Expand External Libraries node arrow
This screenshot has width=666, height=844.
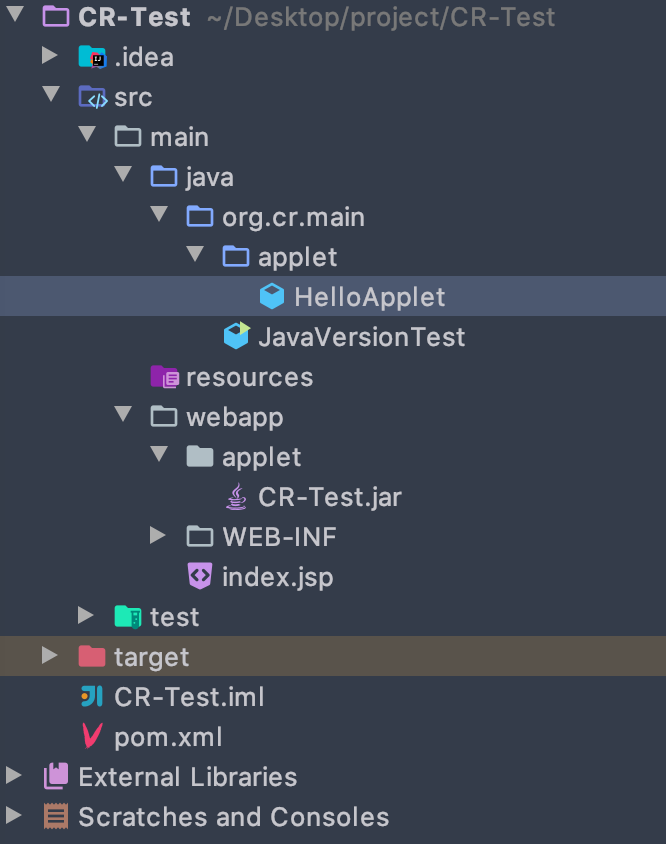point(14,777)
